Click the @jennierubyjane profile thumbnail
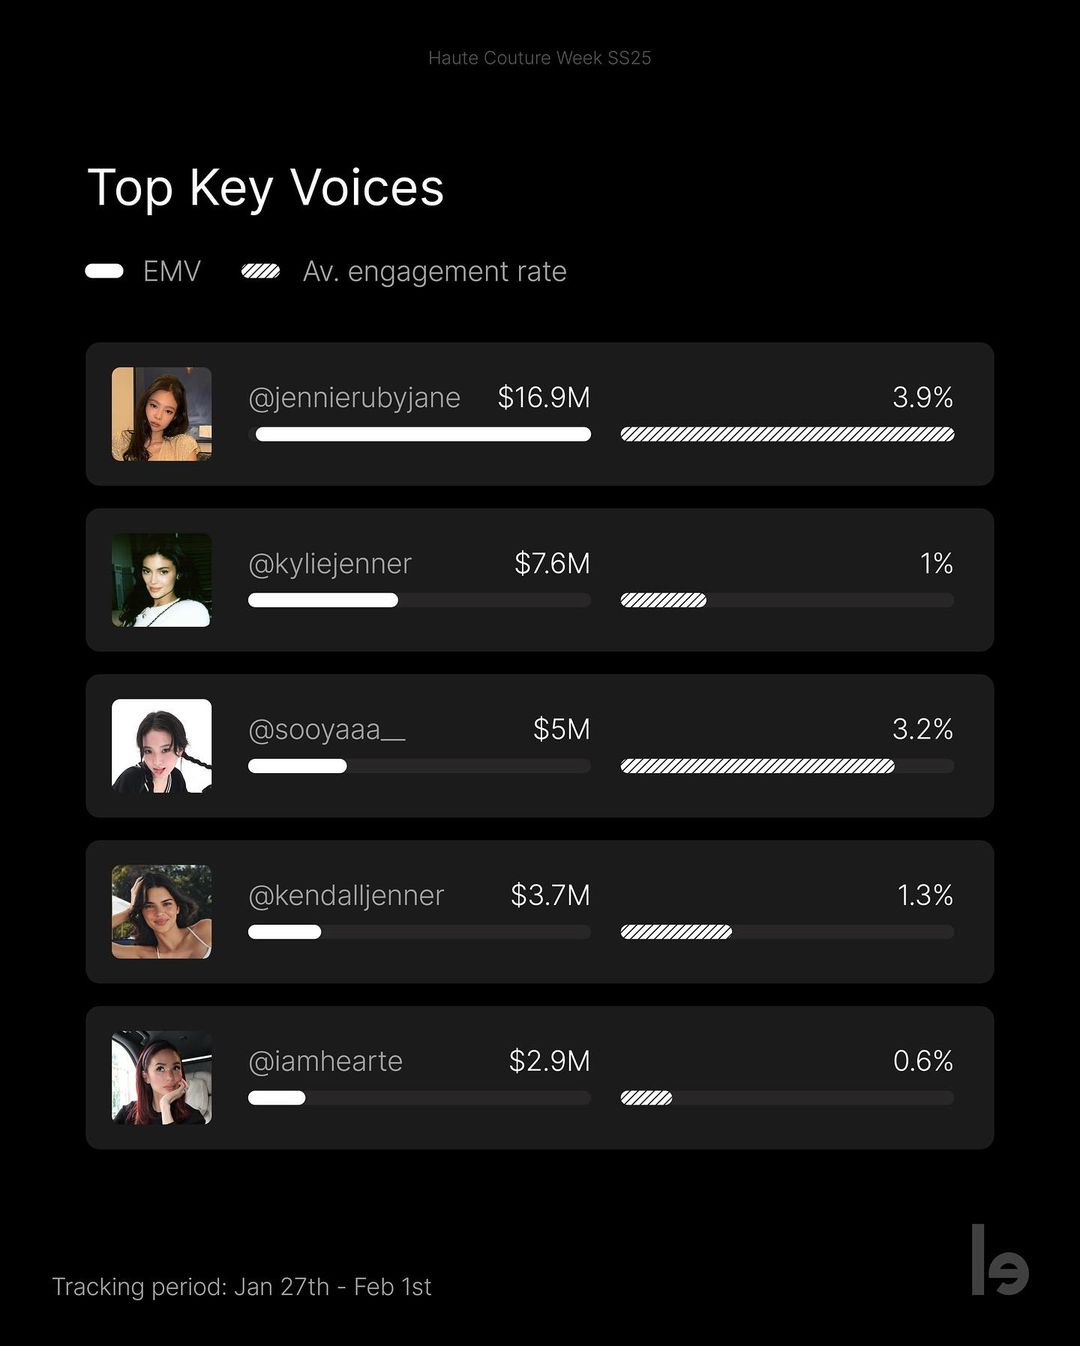Viewport: 1080px width, 1346px height. pos(162,414)
